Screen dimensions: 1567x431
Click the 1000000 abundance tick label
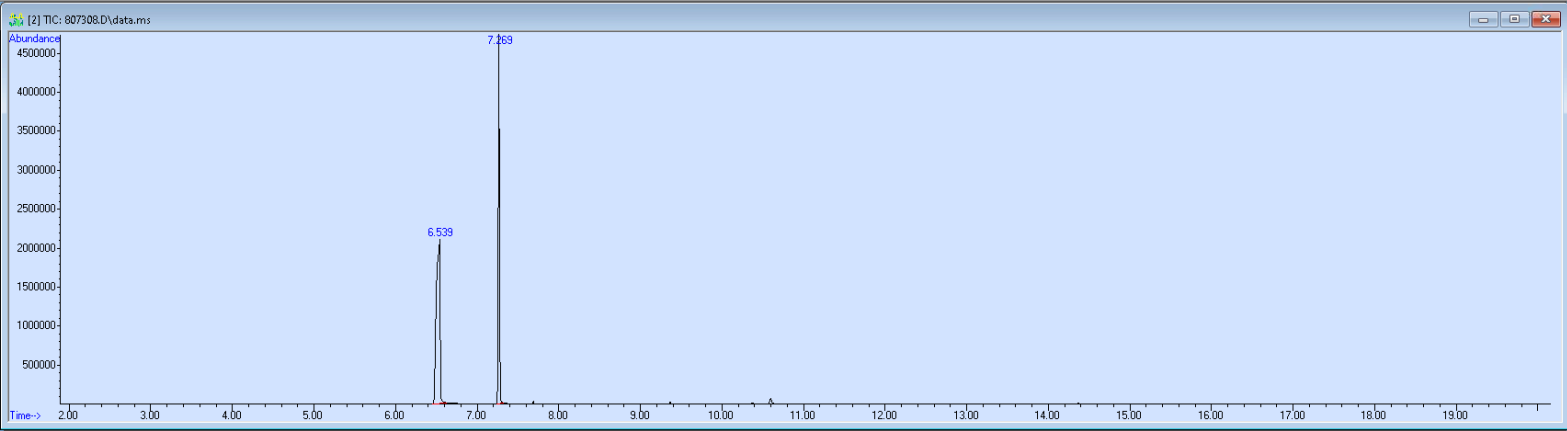(x=35, y=326)
